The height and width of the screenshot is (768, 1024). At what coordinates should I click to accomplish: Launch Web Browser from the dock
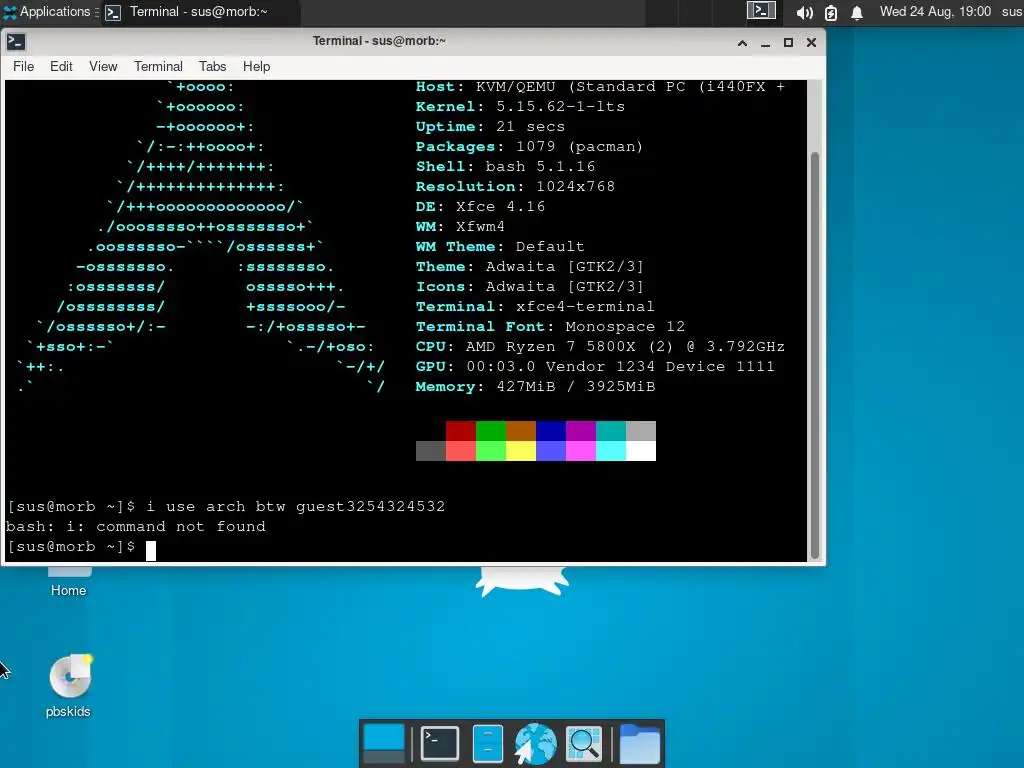535,743
